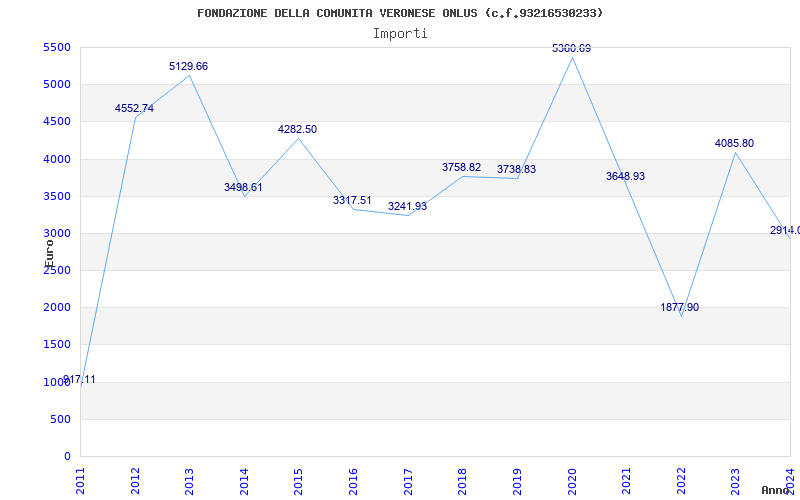
Task: Click the 1500 y-axis tick label
Action: (x=58, y=345)
